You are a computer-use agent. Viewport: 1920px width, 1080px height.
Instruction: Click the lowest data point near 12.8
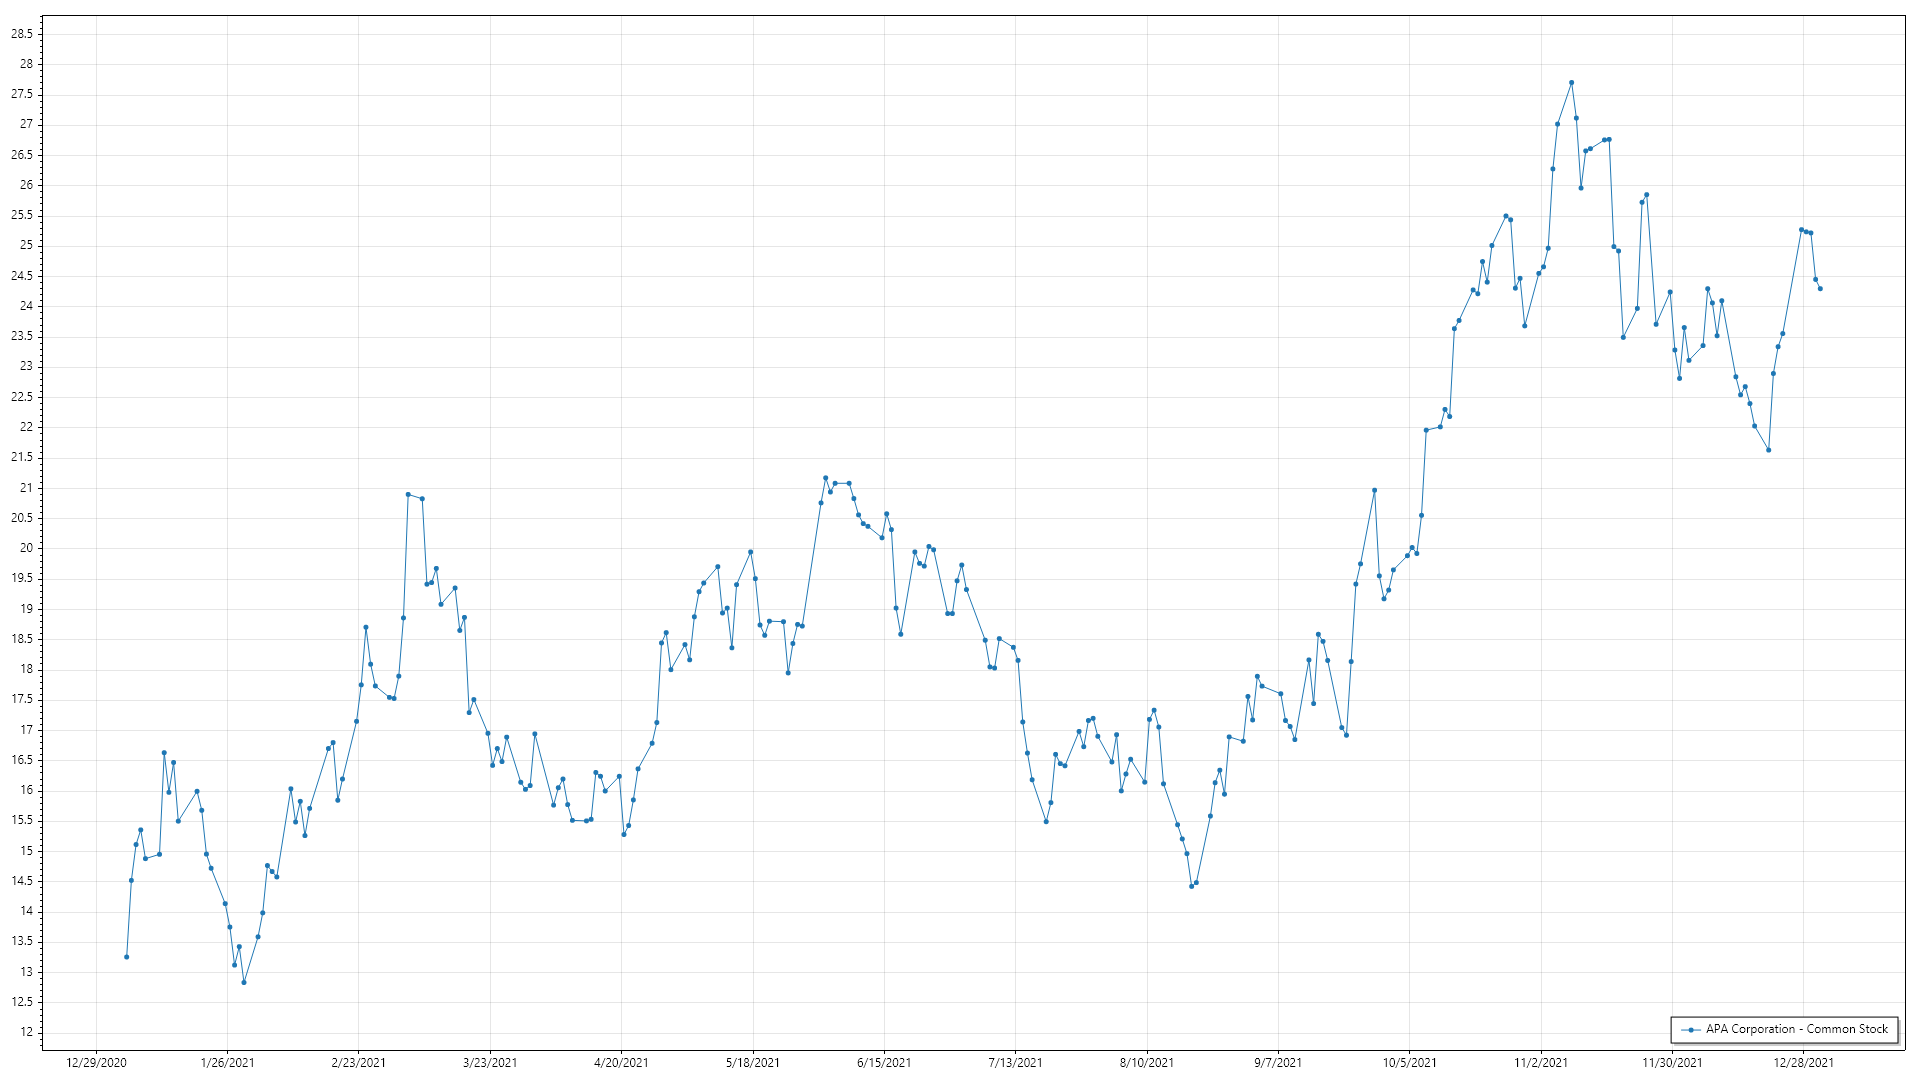pyautogui.click(x=244, y=983)
